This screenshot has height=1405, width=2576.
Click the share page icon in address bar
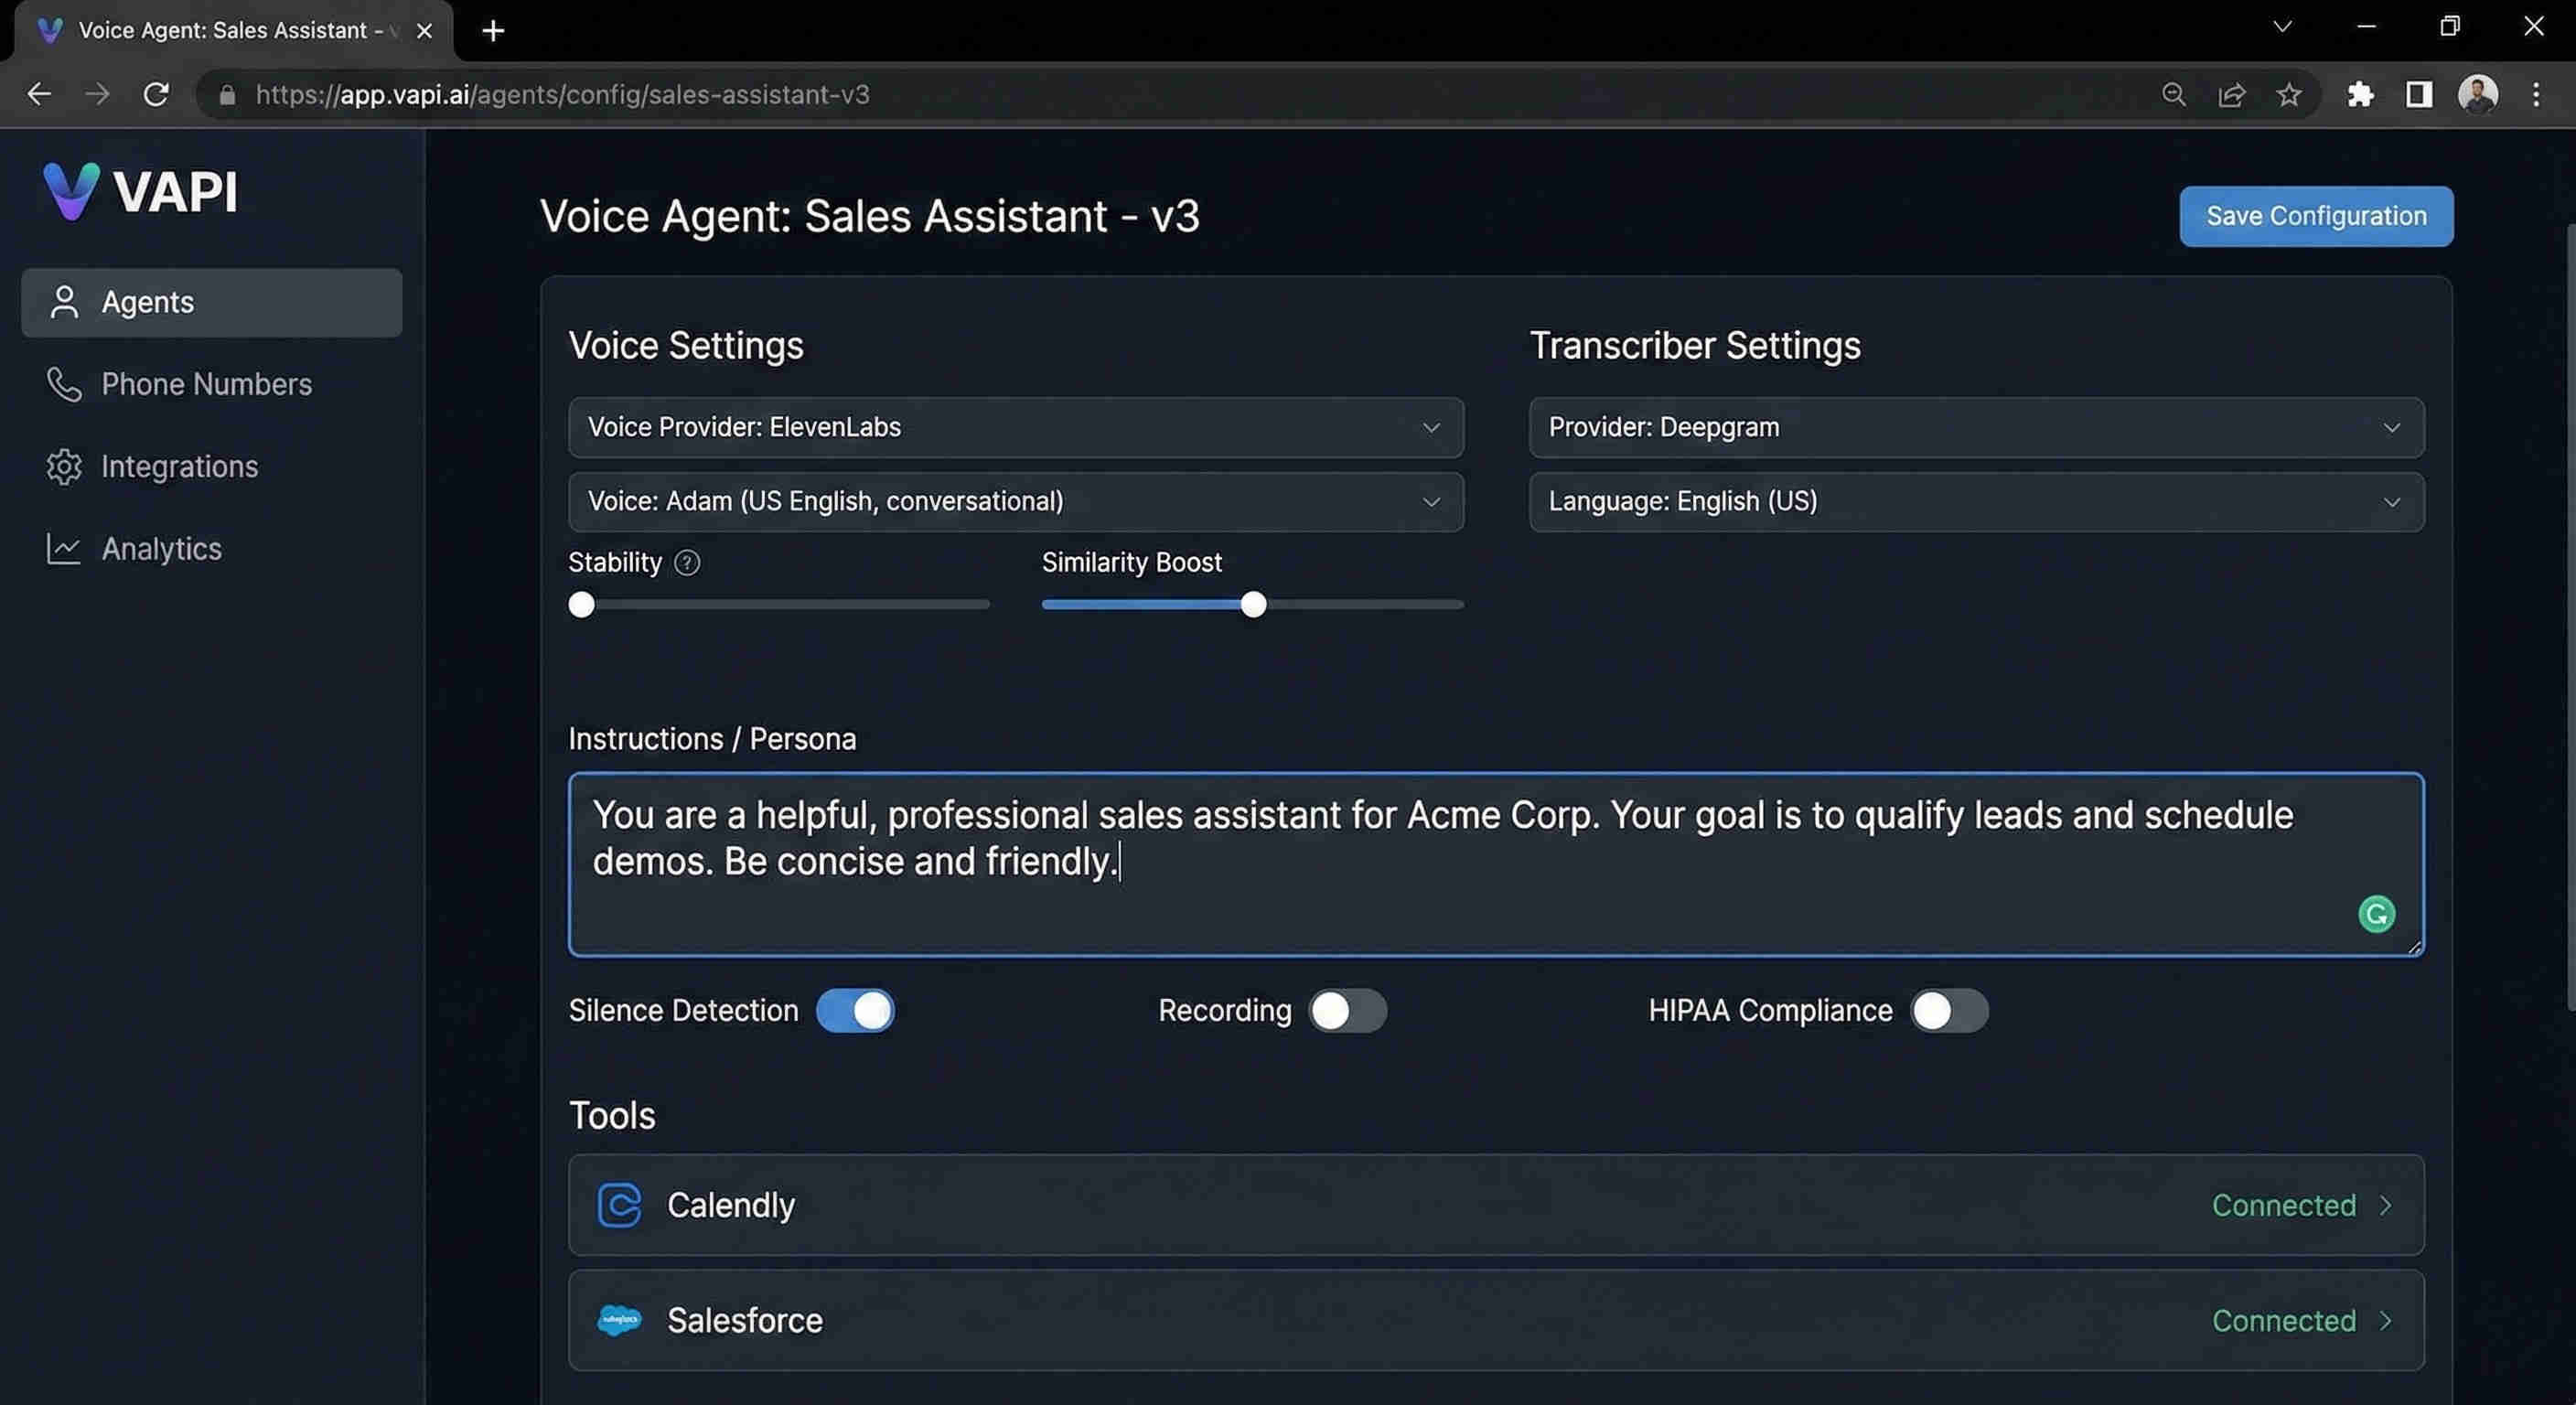pyautogui.click(x=2231, y=94)
